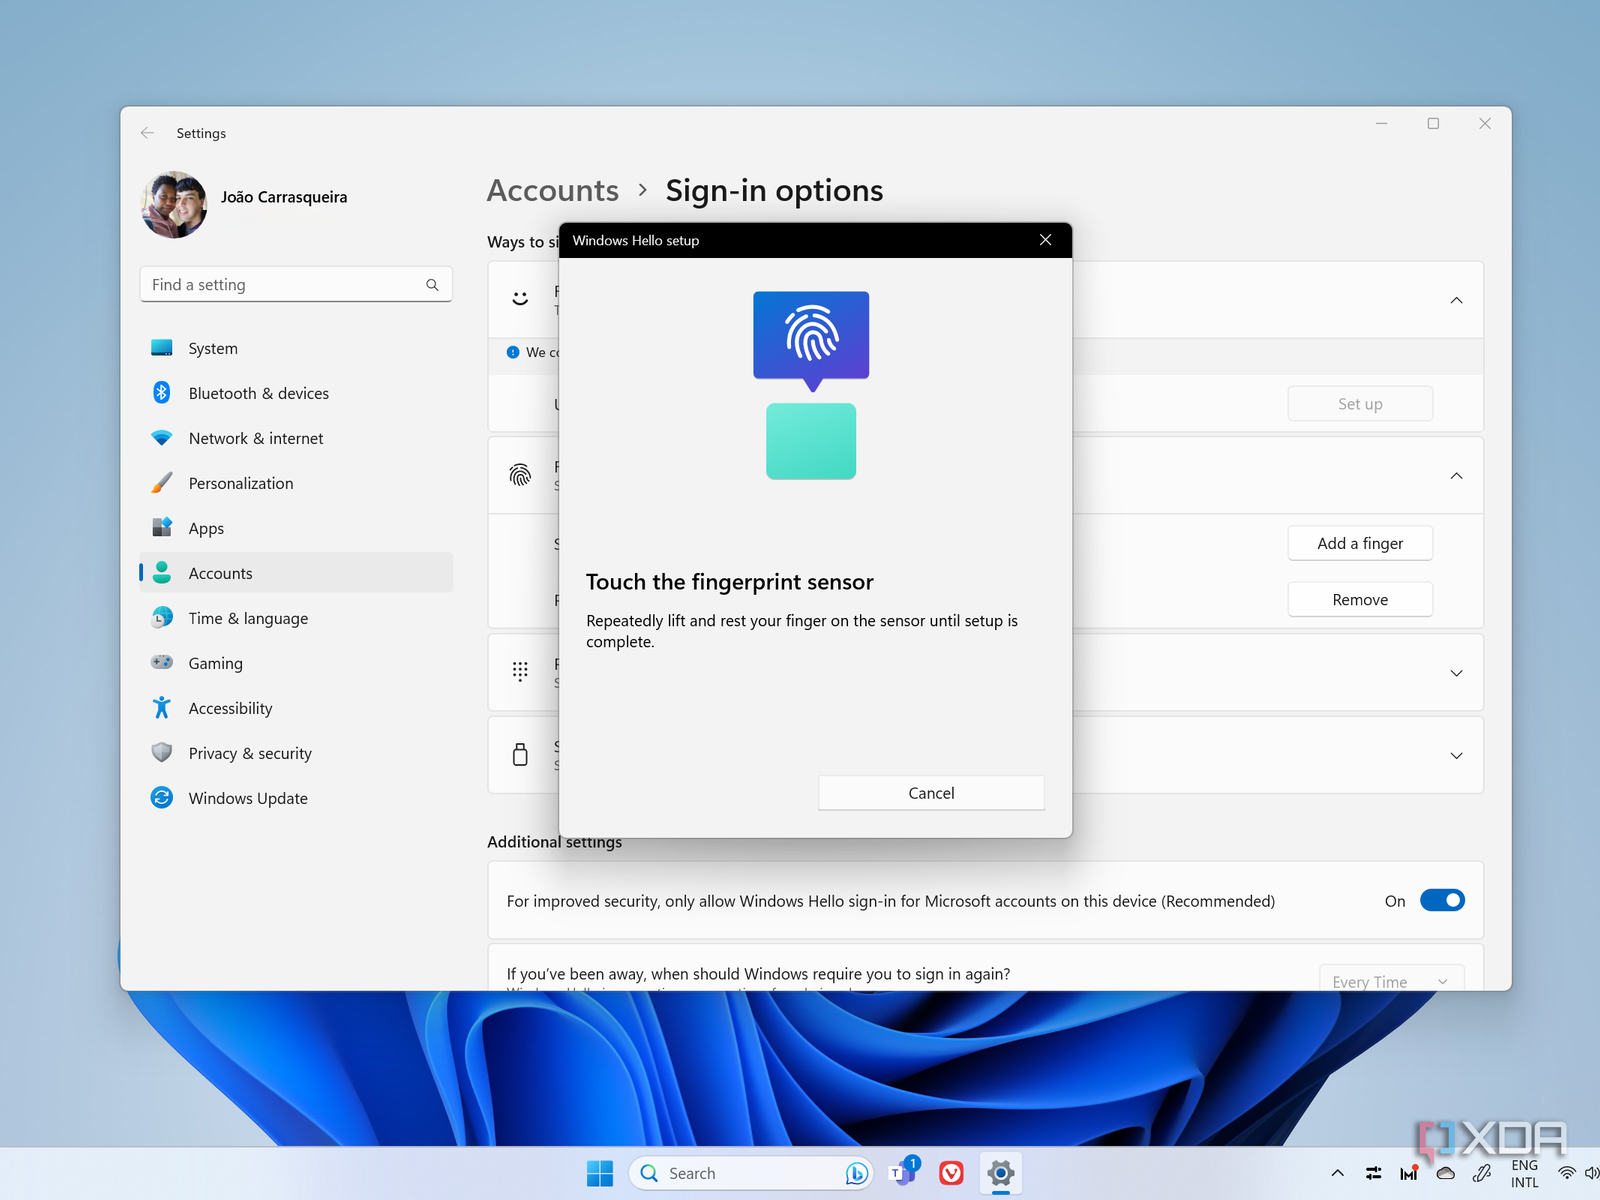Image resolution: width=1600 pixels, height=1200 pixels.
Task: Collapse the facial recognition section
Action: click(1456, 300)
